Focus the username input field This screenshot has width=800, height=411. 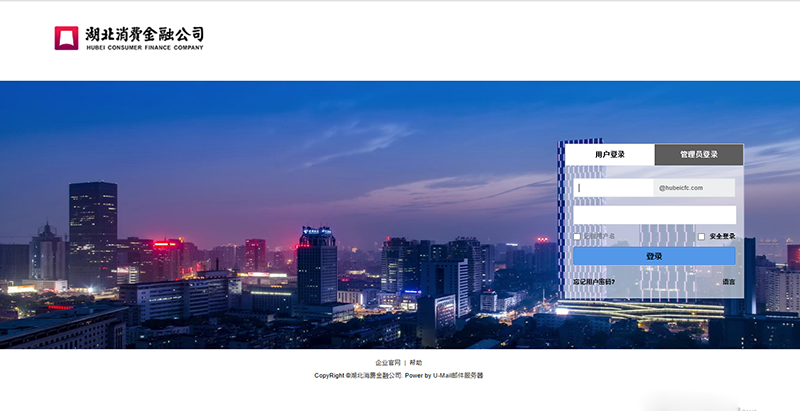pyautogui.click(x=613, y=187)
